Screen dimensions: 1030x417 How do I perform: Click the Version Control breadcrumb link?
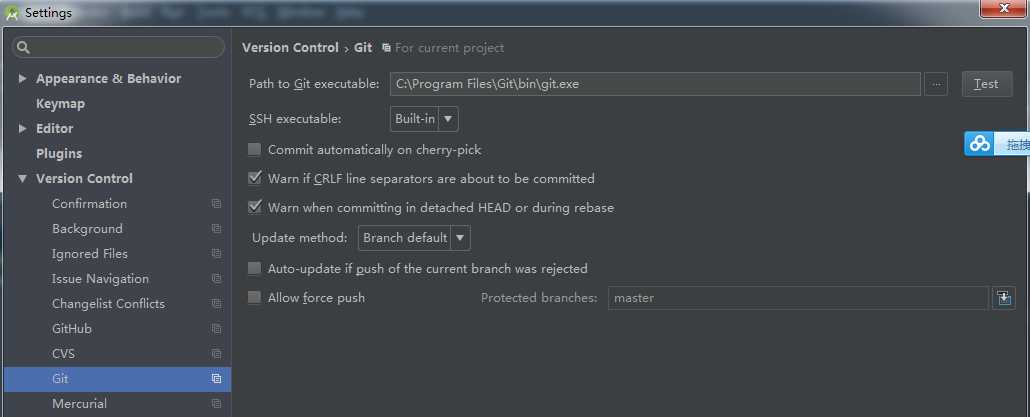point(290,48)
